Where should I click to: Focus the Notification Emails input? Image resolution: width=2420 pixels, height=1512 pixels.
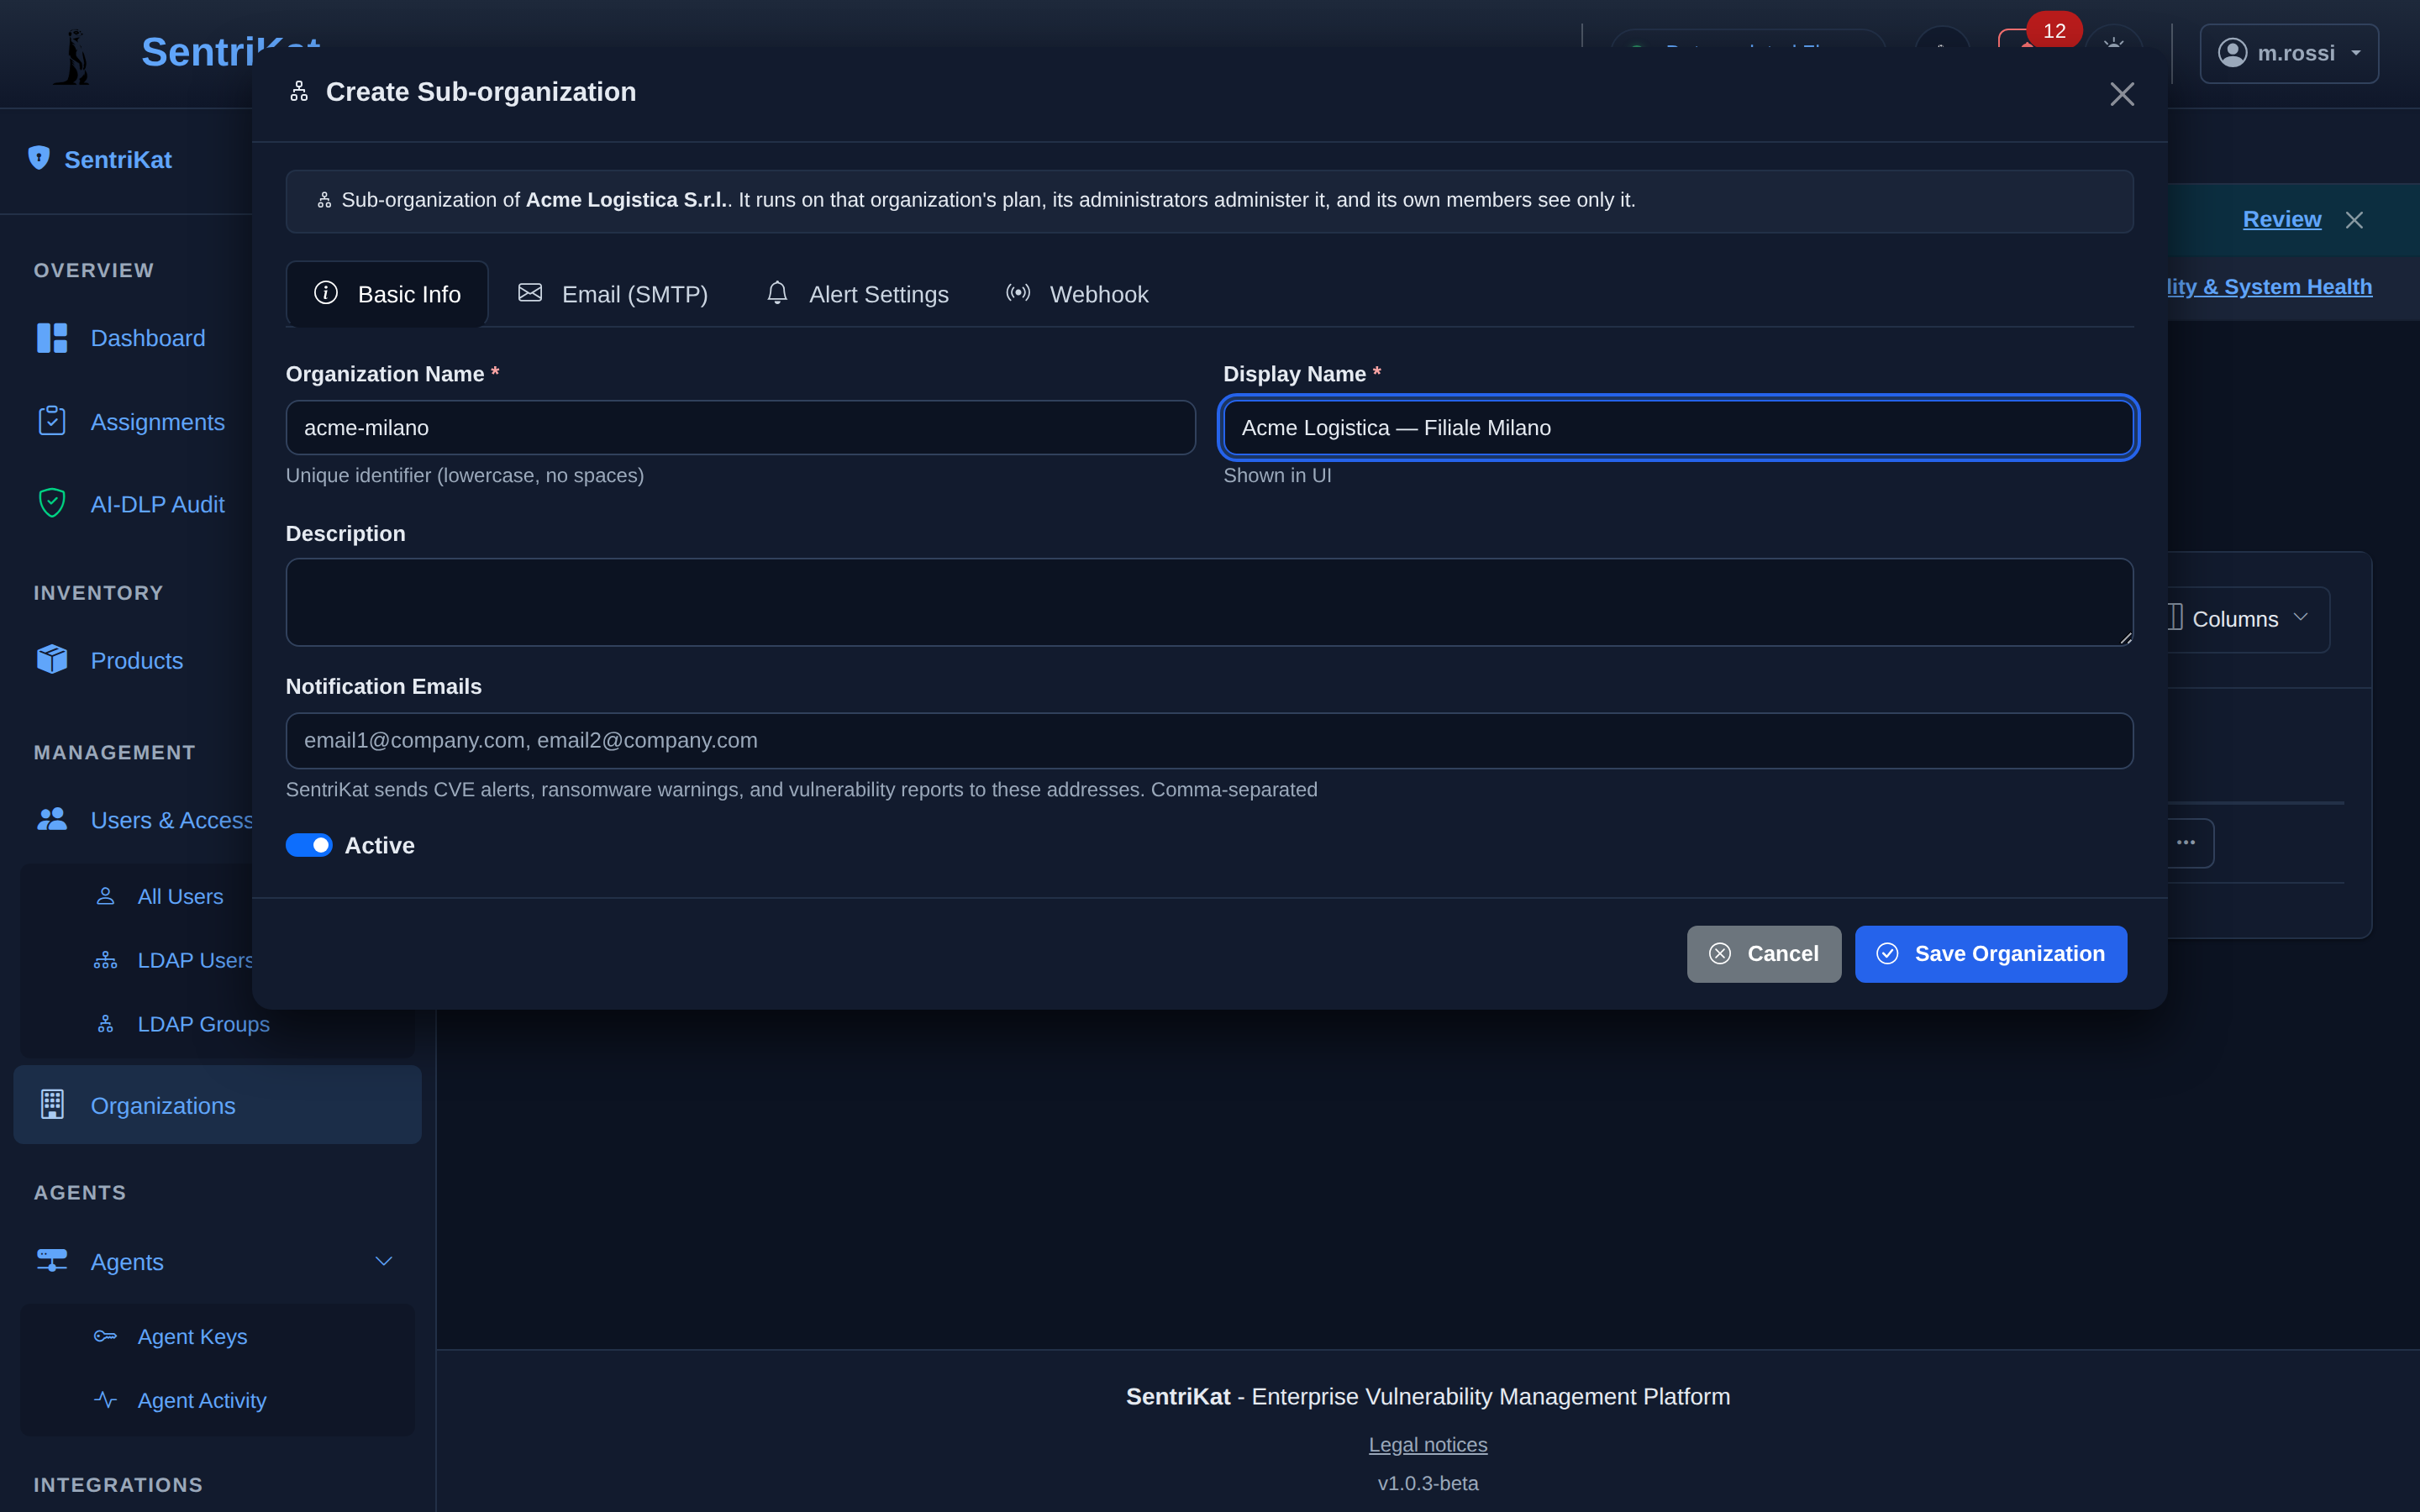pyautogui.click(x=1209, y=741)
